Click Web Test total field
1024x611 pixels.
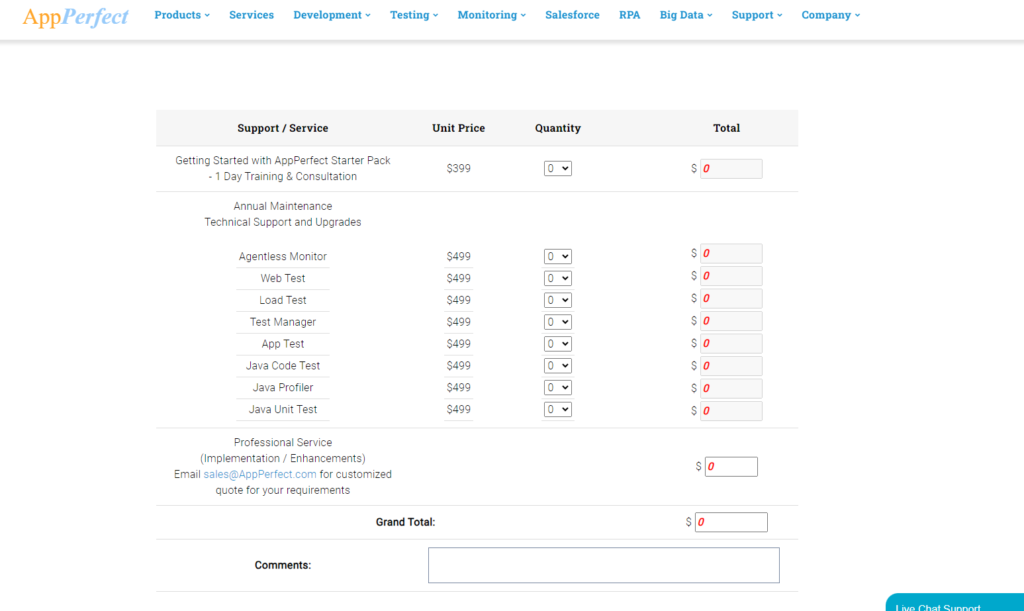click(x=731, y=276)
